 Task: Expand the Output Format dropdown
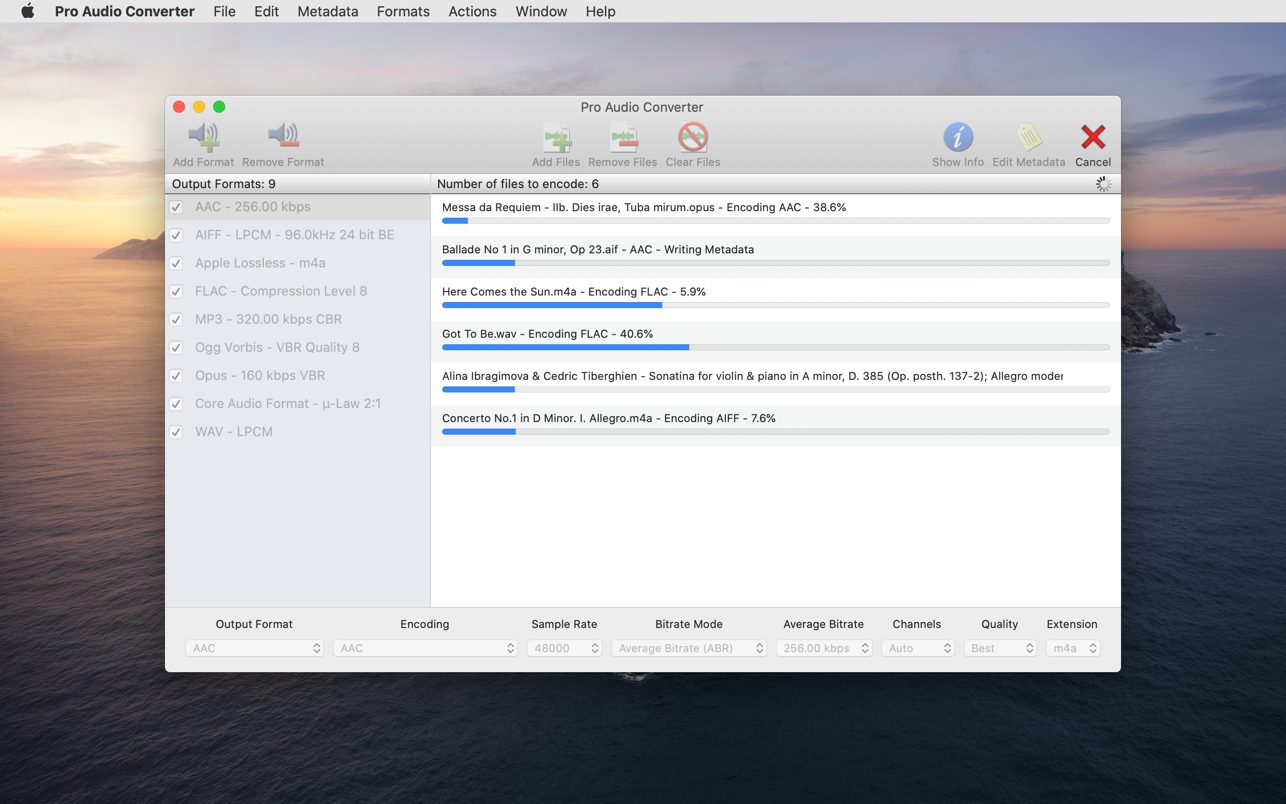(254, 648)
